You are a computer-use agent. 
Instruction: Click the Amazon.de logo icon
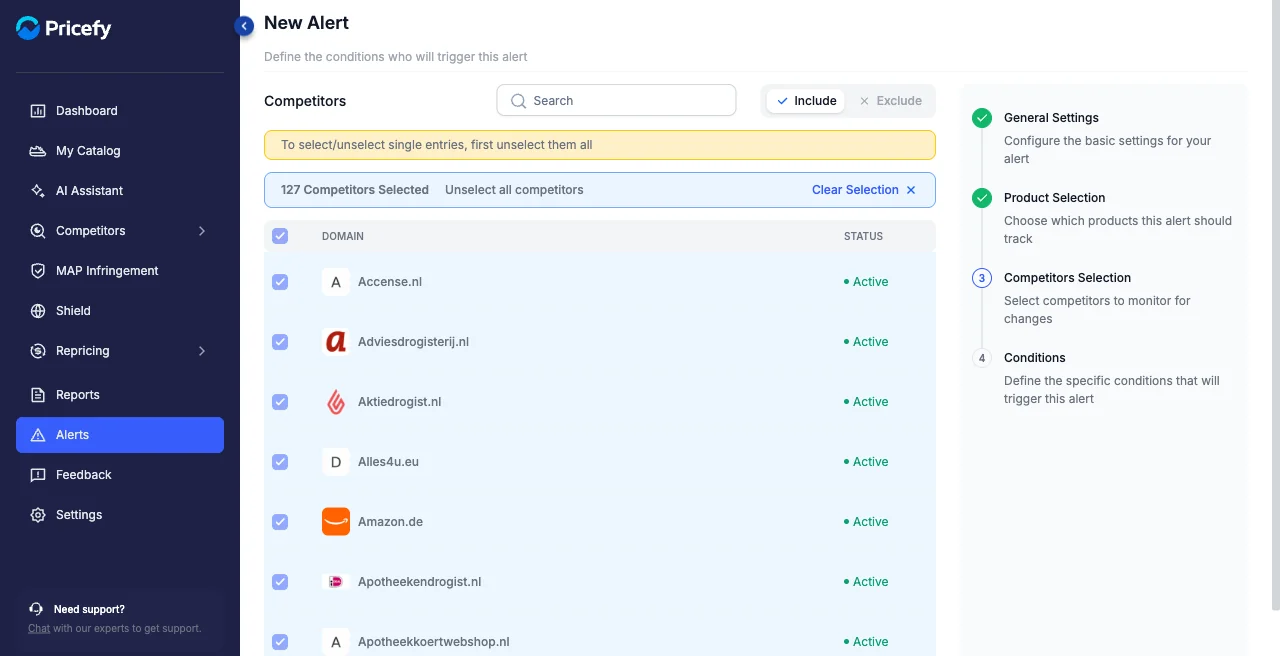(x=336, y=522)
